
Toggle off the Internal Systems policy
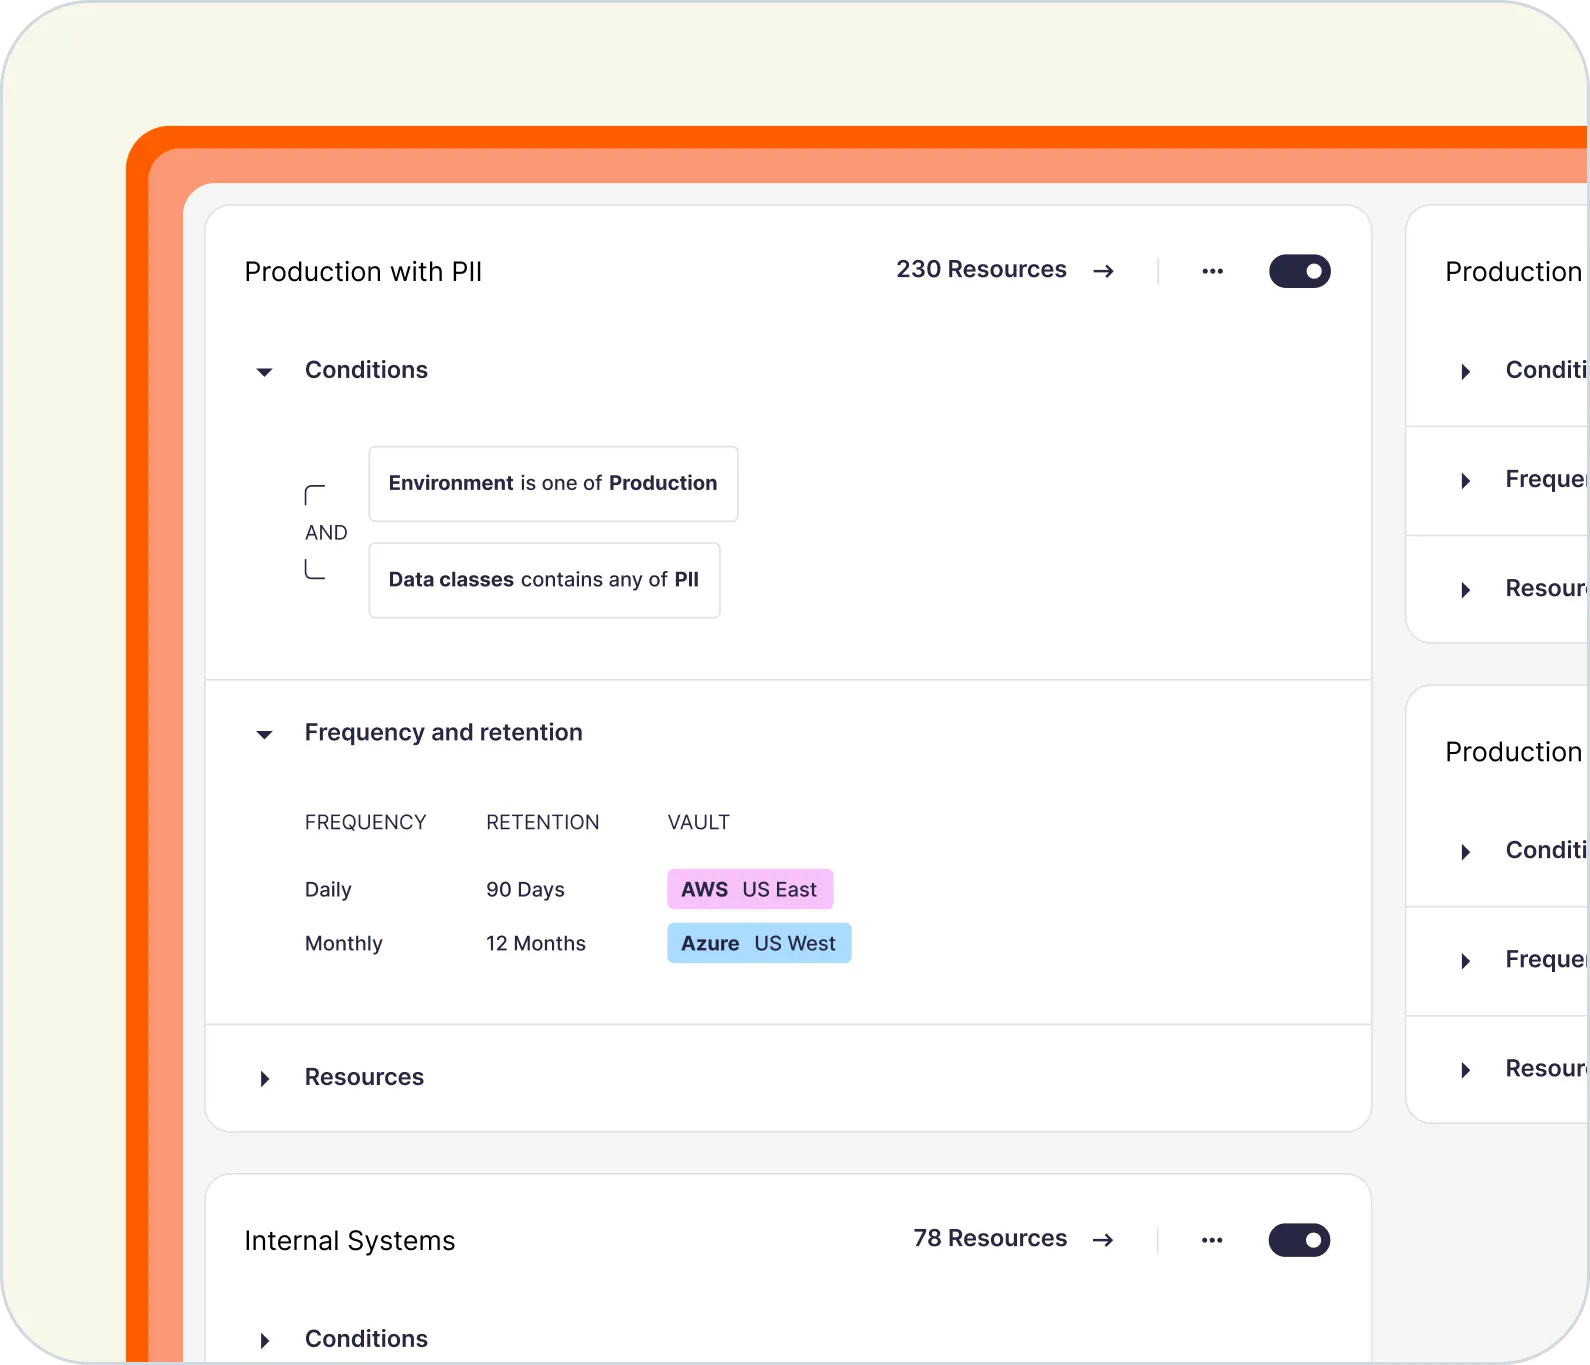pyautogui.click(x=1299, y=1240)
